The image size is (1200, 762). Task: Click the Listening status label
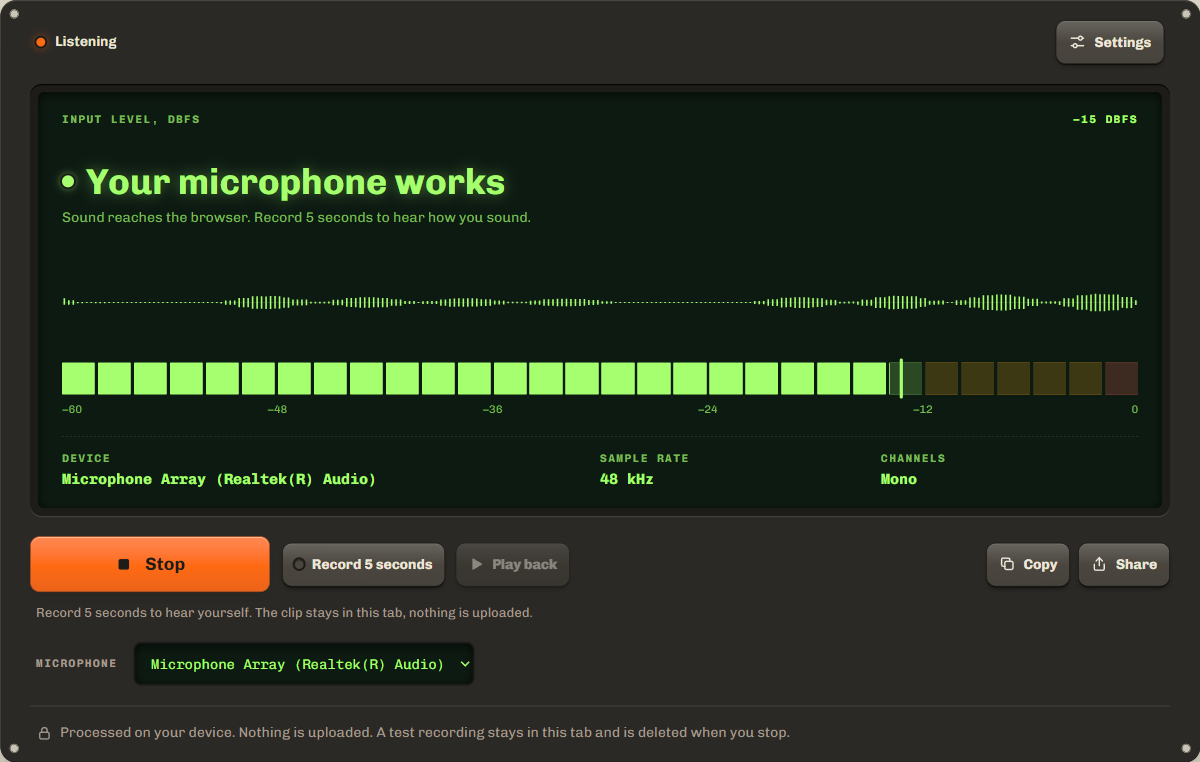86,42
